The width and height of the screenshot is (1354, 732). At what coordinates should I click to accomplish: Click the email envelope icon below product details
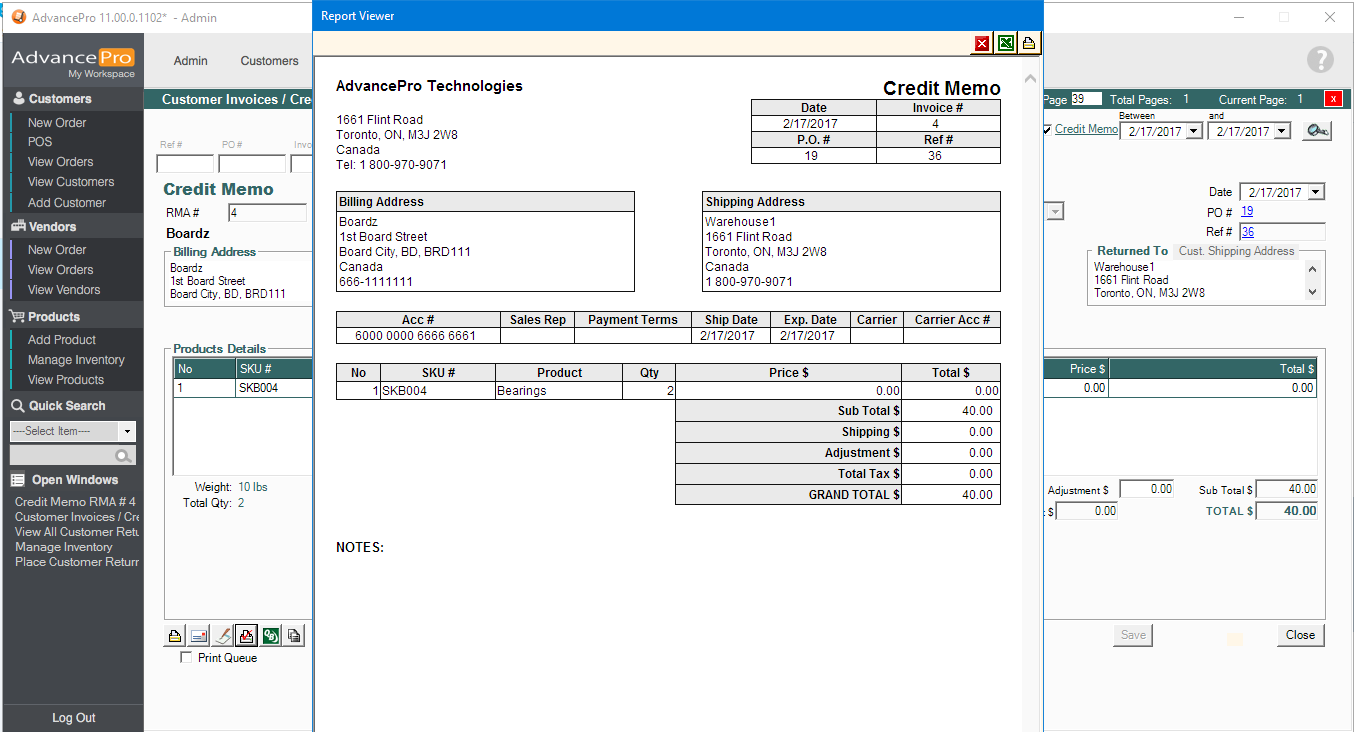tap(198, 636)
